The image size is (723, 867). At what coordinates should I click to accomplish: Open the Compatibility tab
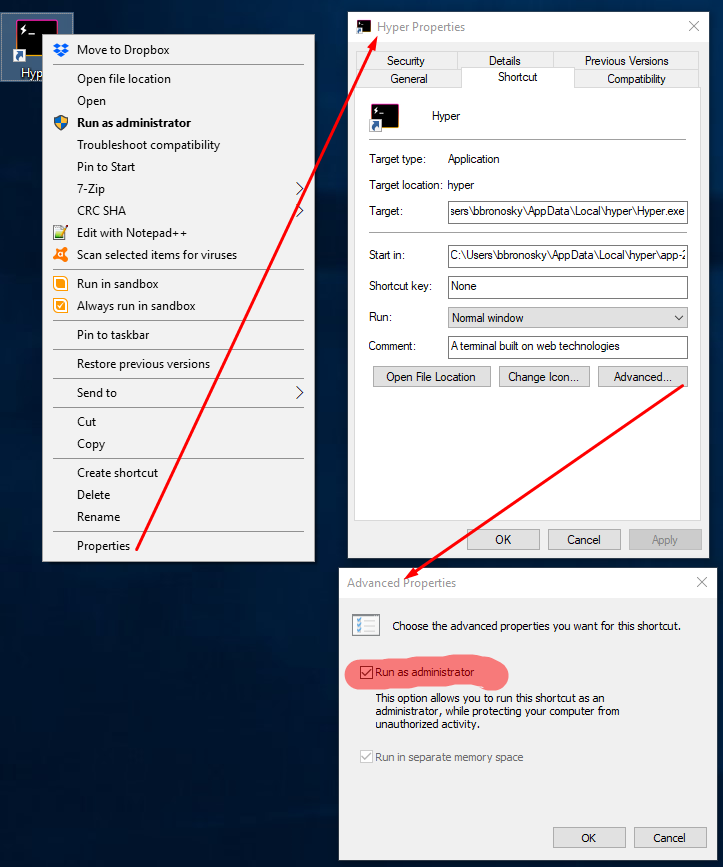pyautogui.click(x=636, y=79)
